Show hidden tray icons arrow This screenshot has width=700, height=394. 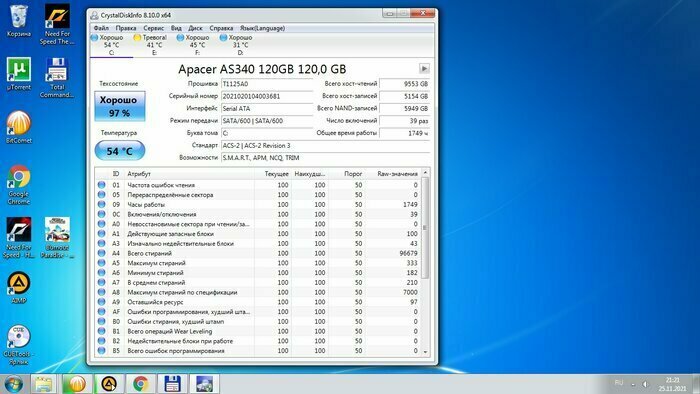pos(633,384)
